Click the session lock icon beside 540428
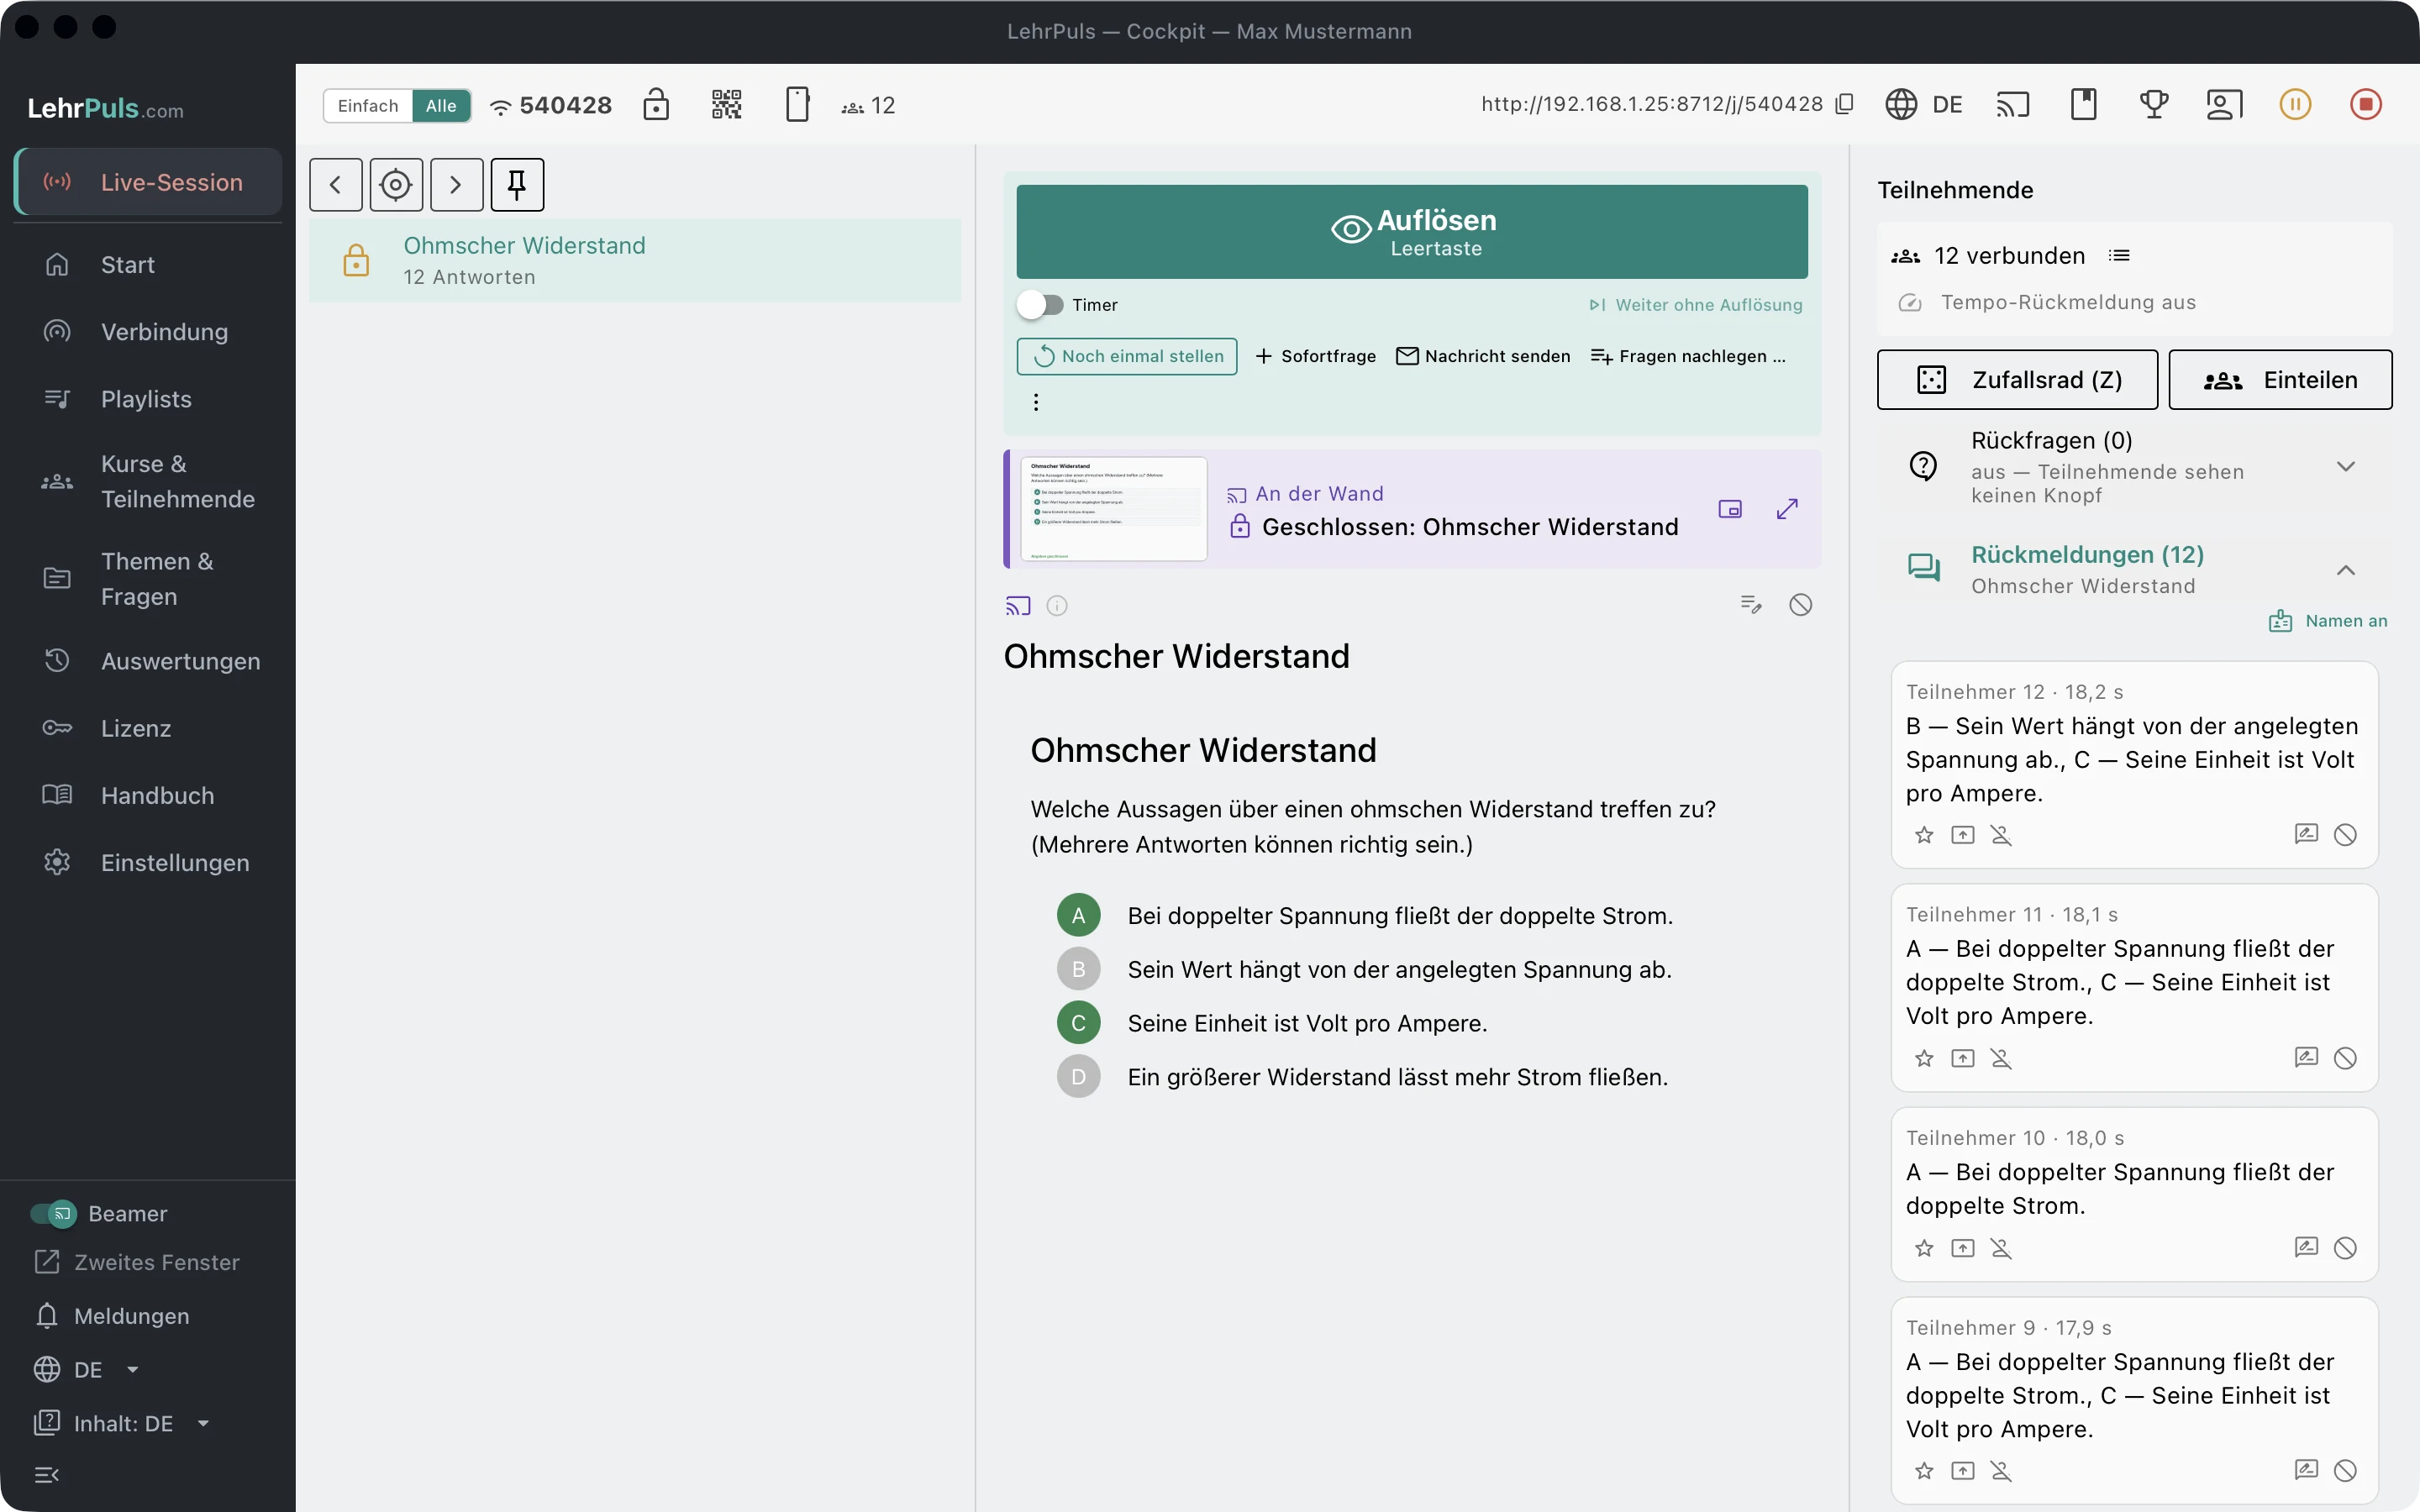 (x=656, y=104)
